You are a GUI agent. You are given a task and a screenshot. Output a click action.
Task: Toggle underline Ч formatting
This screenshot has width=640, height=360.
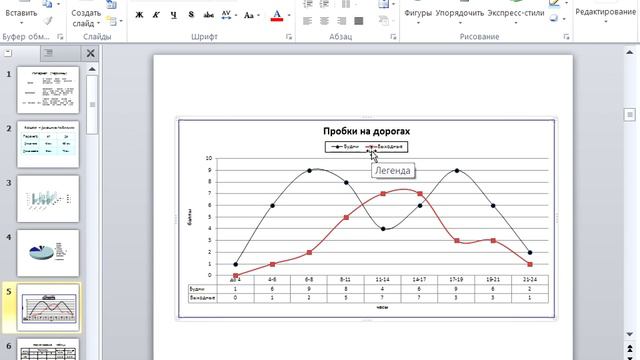[x=174, y=15]
